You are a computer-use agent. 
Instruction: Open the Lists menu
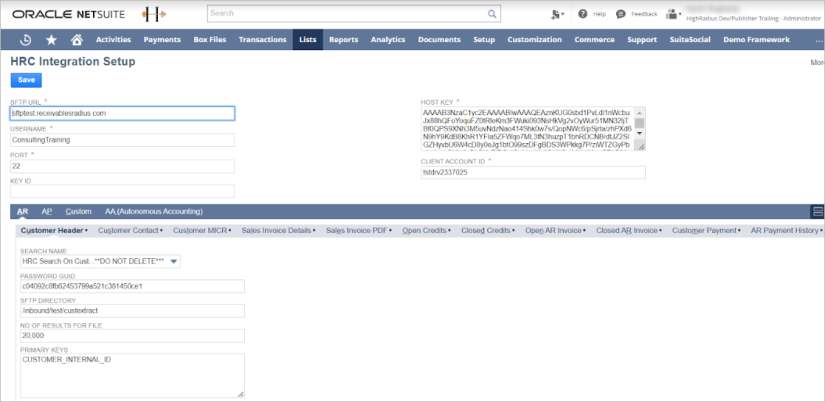click(308, 39)
